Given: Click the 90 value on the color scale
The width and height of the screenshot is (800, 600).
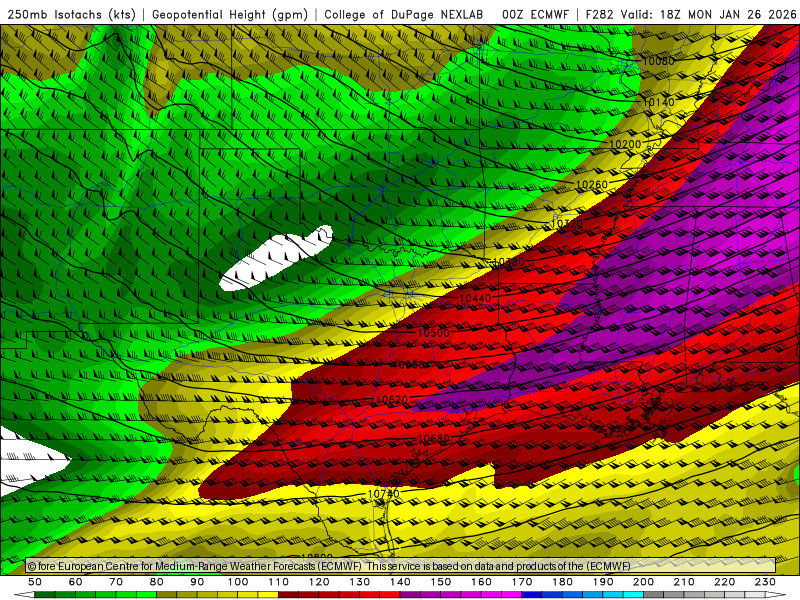Looking at the screenshot, I should (x=197, y=582).
